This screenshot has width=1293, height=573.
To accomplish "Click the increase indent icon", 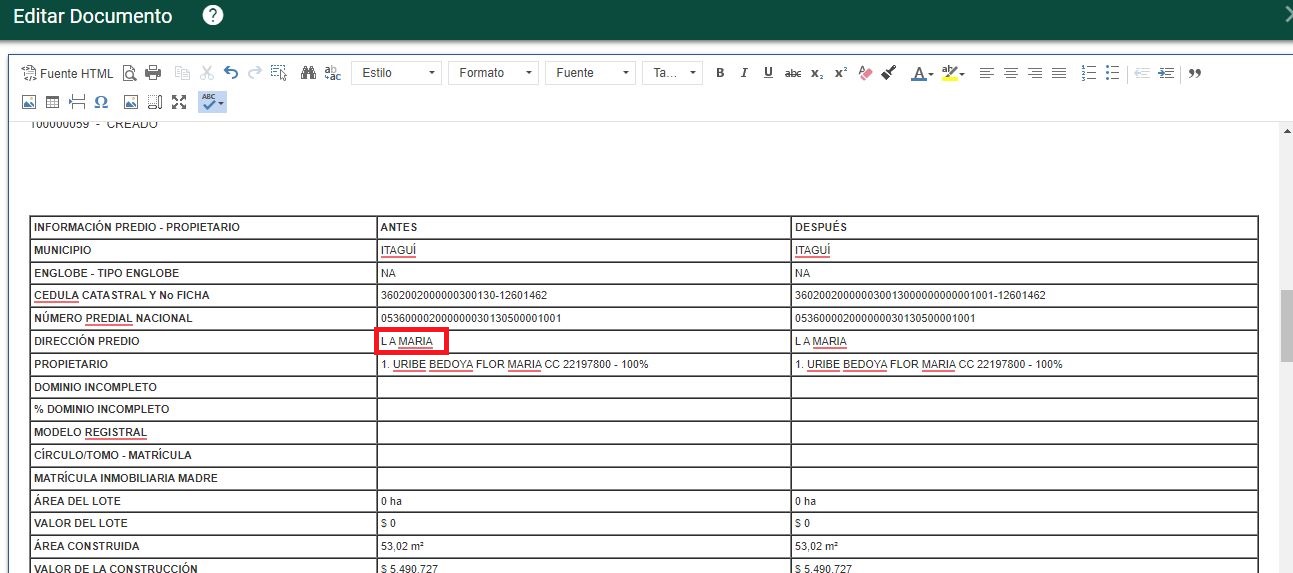I will 1166,73.
